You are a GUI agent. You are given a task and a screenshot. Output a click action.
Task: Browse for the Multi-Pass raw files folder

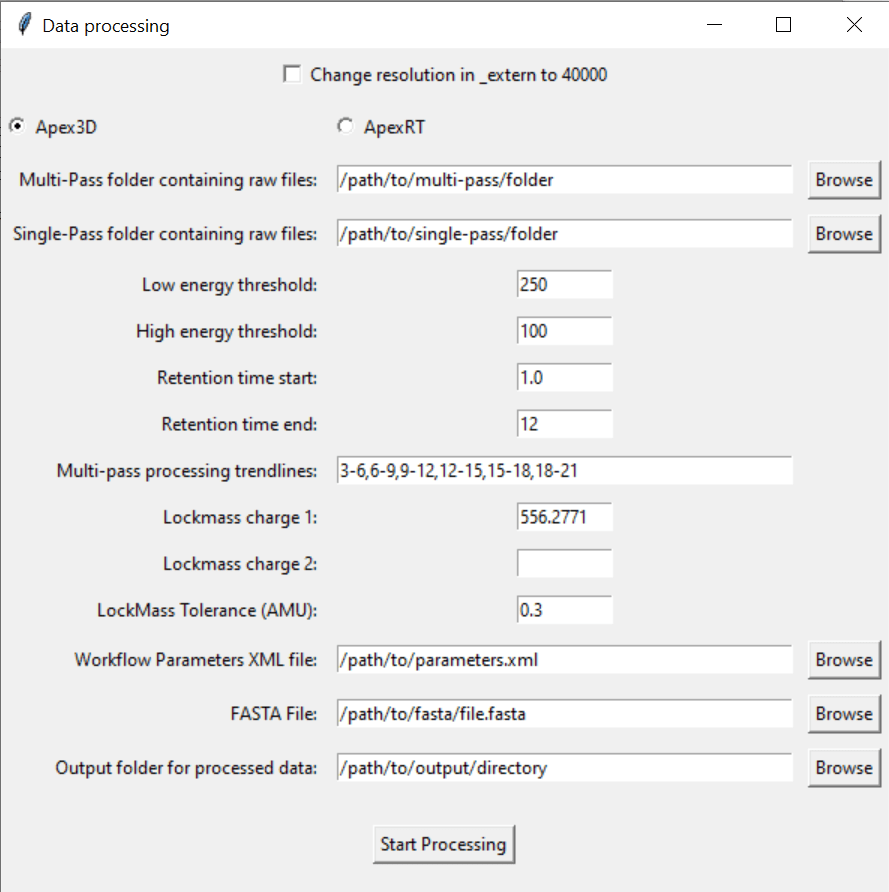(x=843, y=180)
